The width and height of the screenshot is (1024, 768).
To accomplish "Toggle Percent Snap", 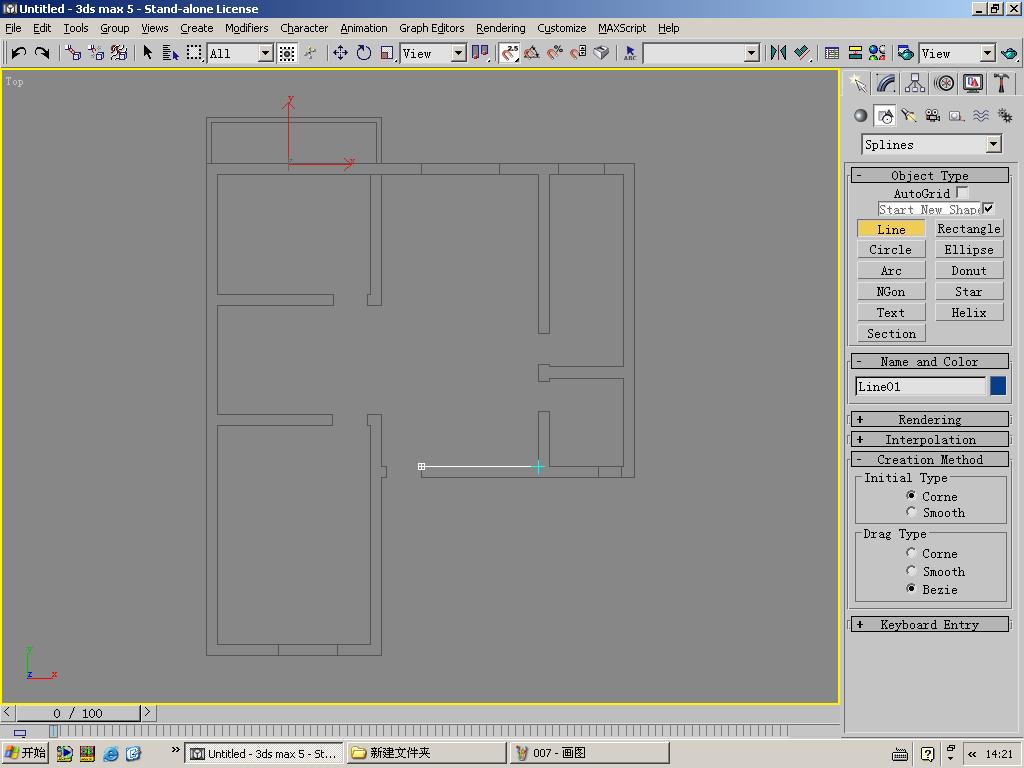I will point(554,53).
